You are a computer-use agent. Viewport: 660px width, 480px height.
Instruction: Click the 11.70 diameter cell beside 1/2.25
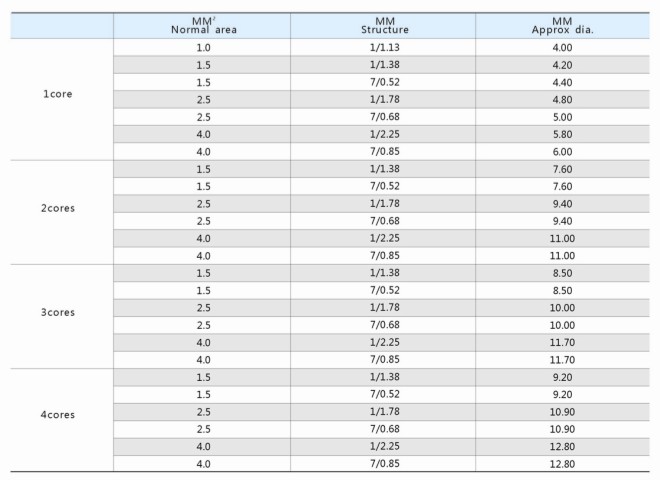coord(562,343)
